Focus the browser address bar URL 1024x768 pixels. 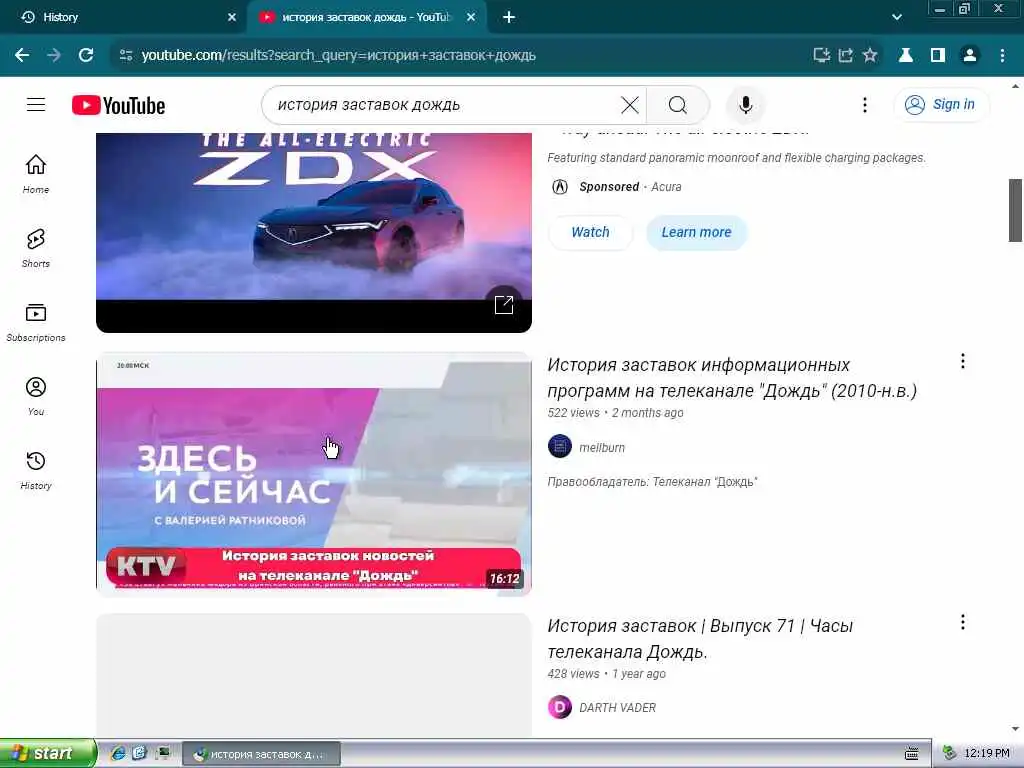pyautogui.click(x=338, y=56)
